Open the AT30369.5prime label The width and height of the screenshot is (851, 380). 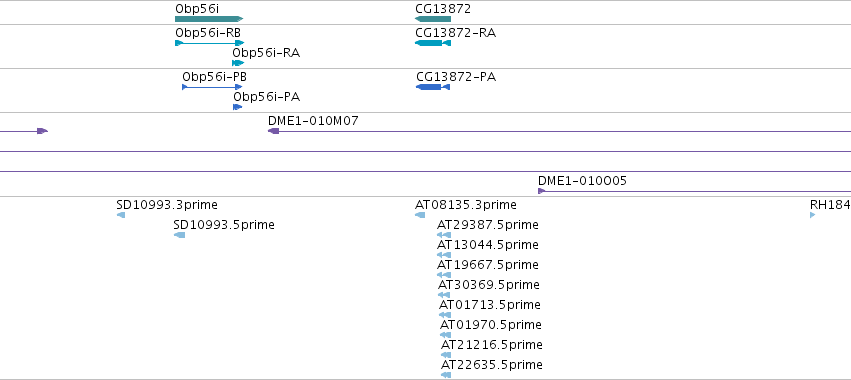point(489,285)
